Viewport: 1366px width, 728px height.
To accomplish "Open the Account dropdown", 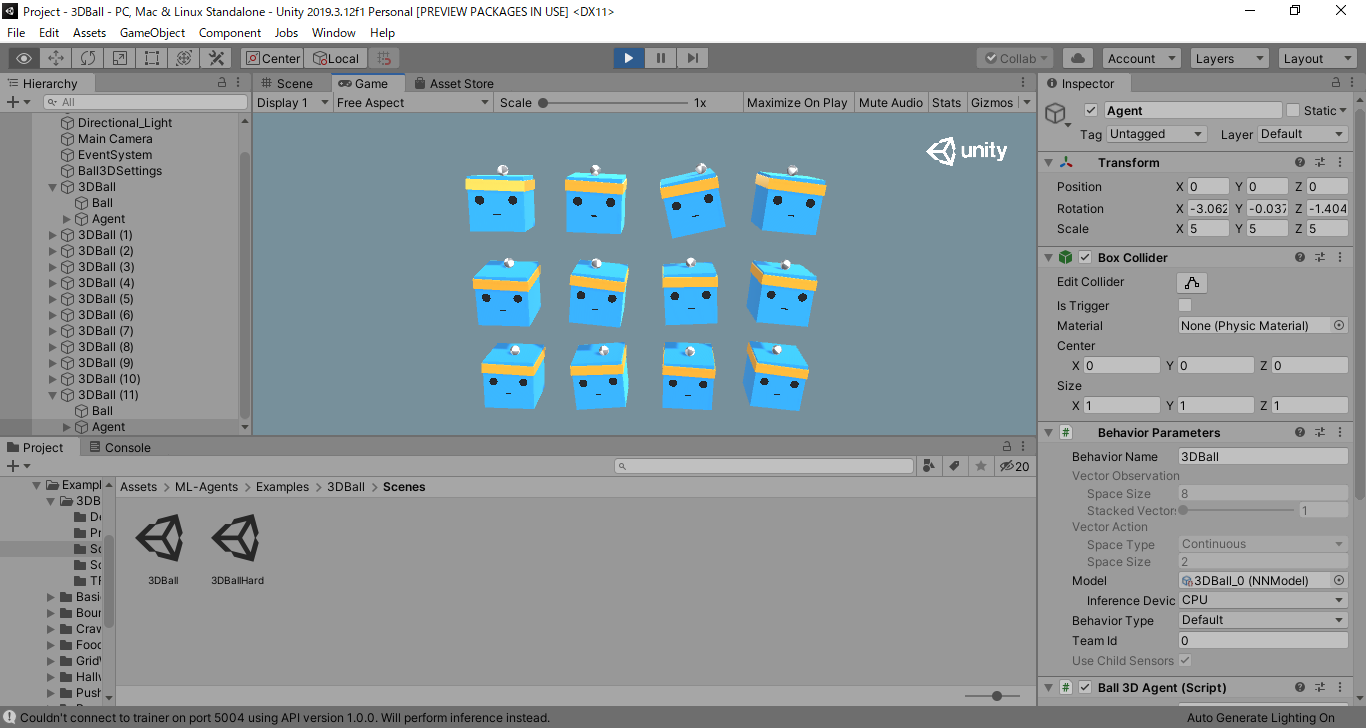I will click(1141, 58).
